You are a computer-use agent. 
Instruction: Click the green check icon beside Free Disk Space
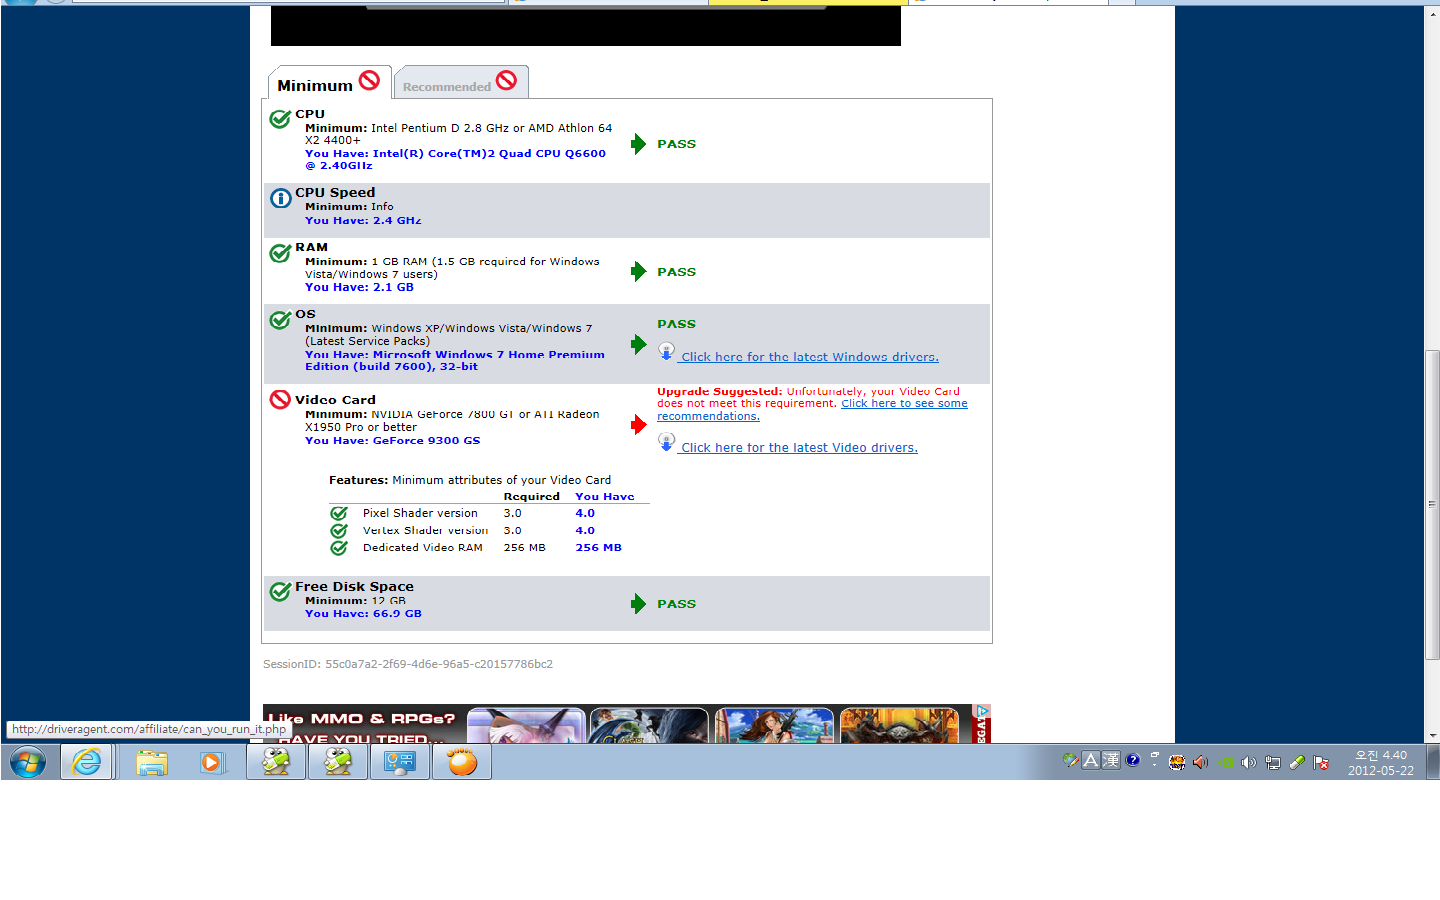(280, 592)
